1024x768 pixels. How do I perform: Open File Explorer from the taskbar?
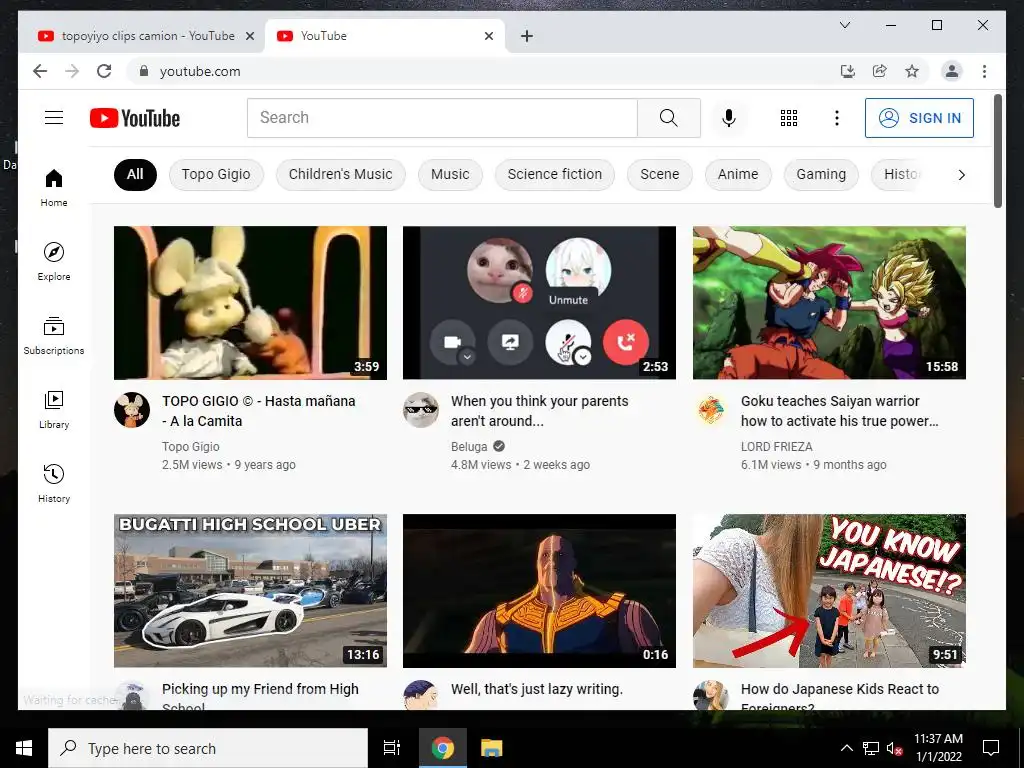click(x=491, y=748)
